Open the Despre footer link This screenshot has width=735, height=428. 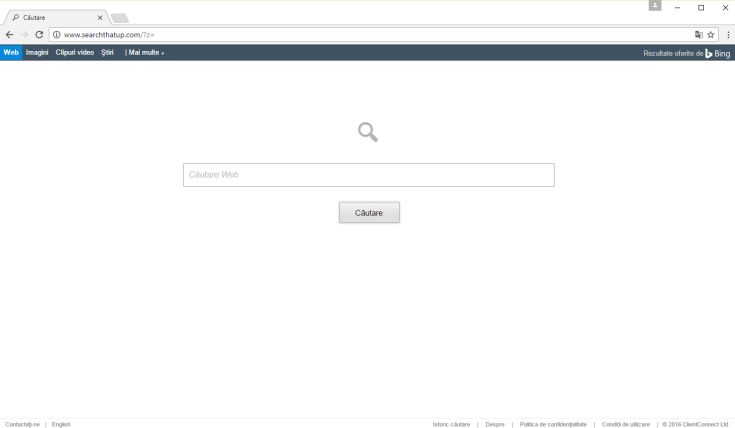pyautogui.click(x=495, y=424)
